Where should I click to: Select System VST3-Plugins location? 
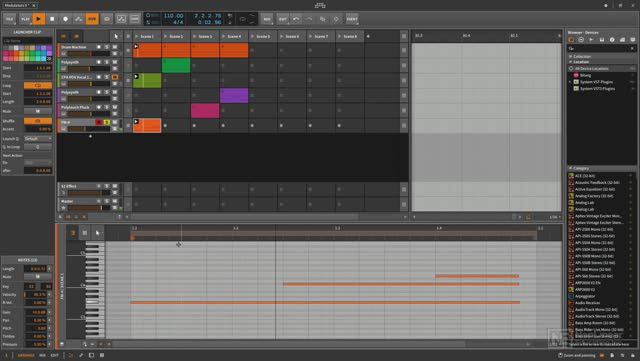597,89
